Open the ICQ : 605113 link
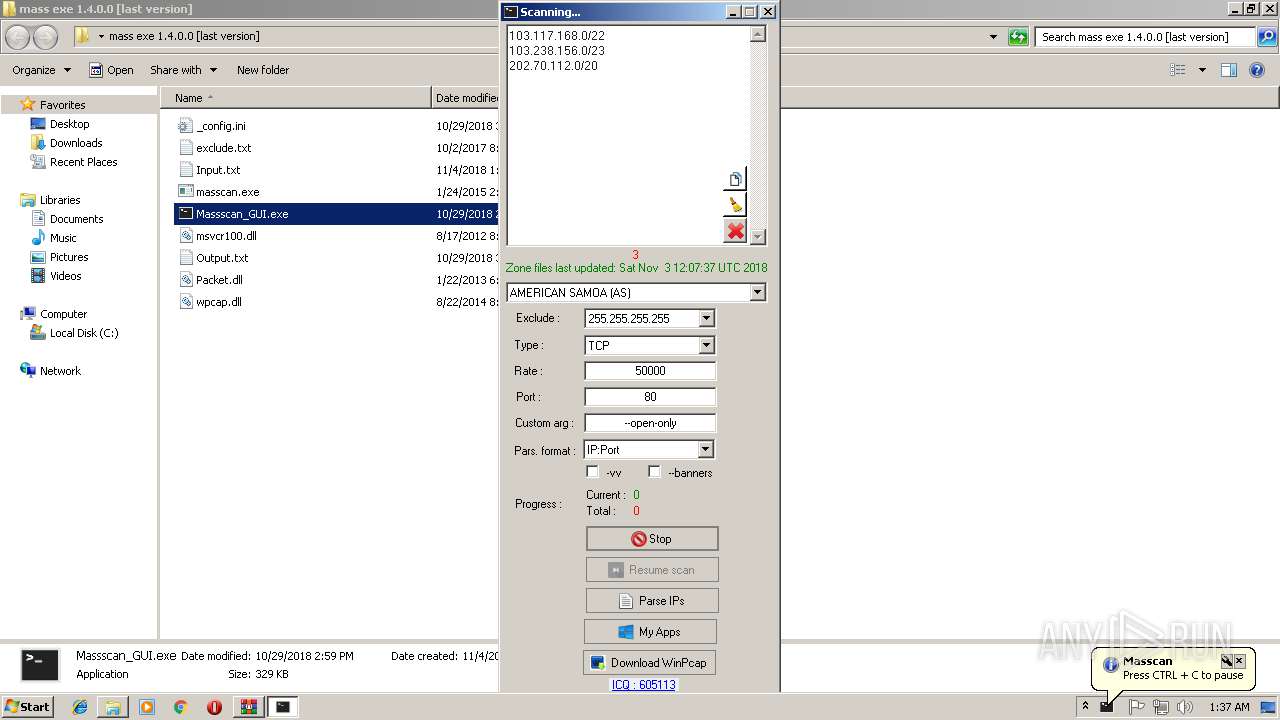The image size is (1280, 720). (x=644, y=685)
